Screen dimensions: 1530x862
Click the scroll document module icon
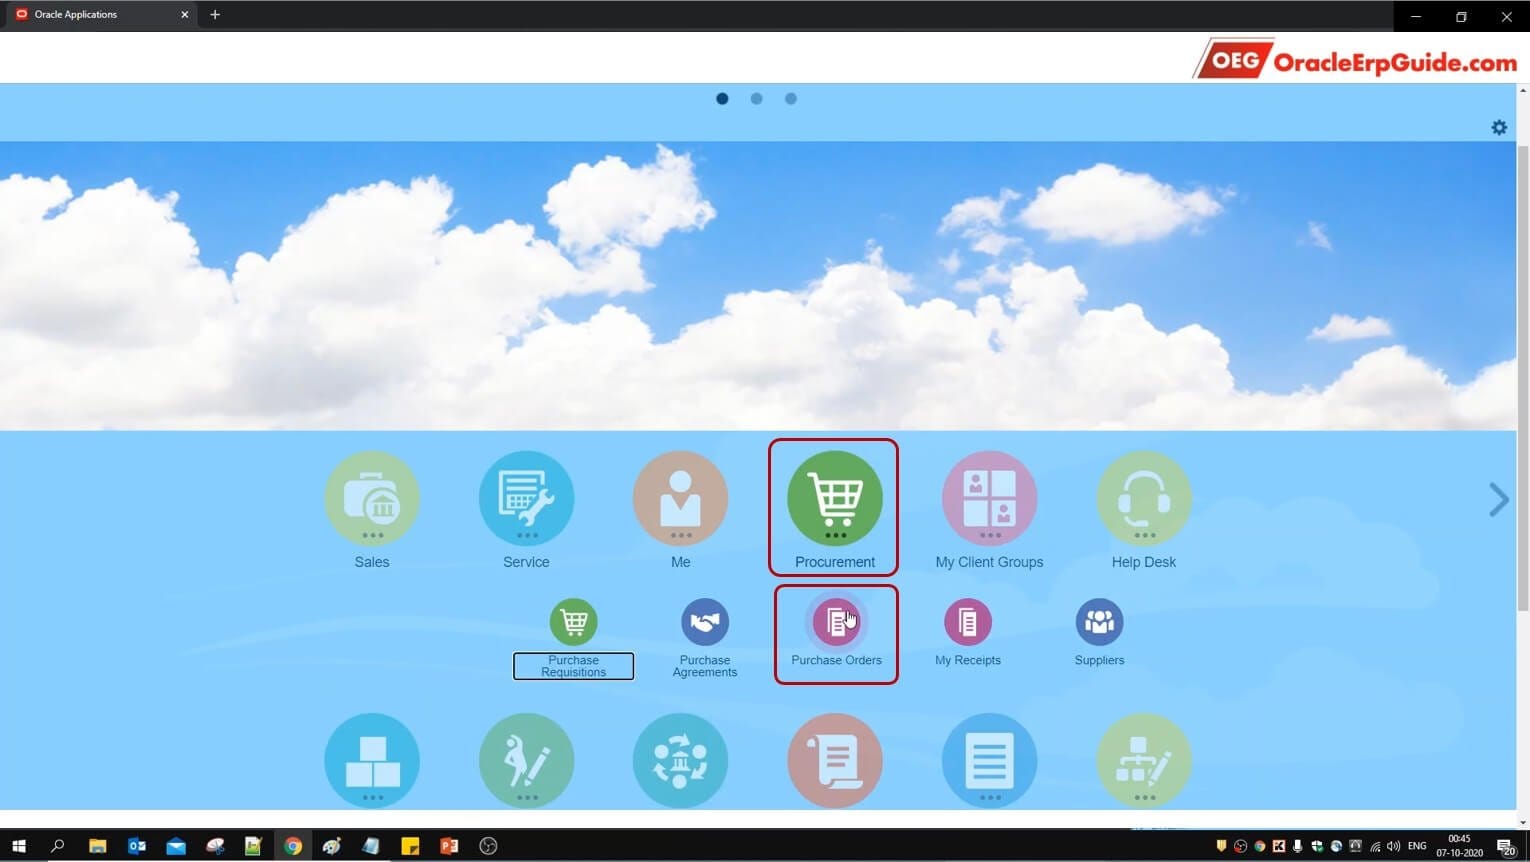(x=835, y=760)
